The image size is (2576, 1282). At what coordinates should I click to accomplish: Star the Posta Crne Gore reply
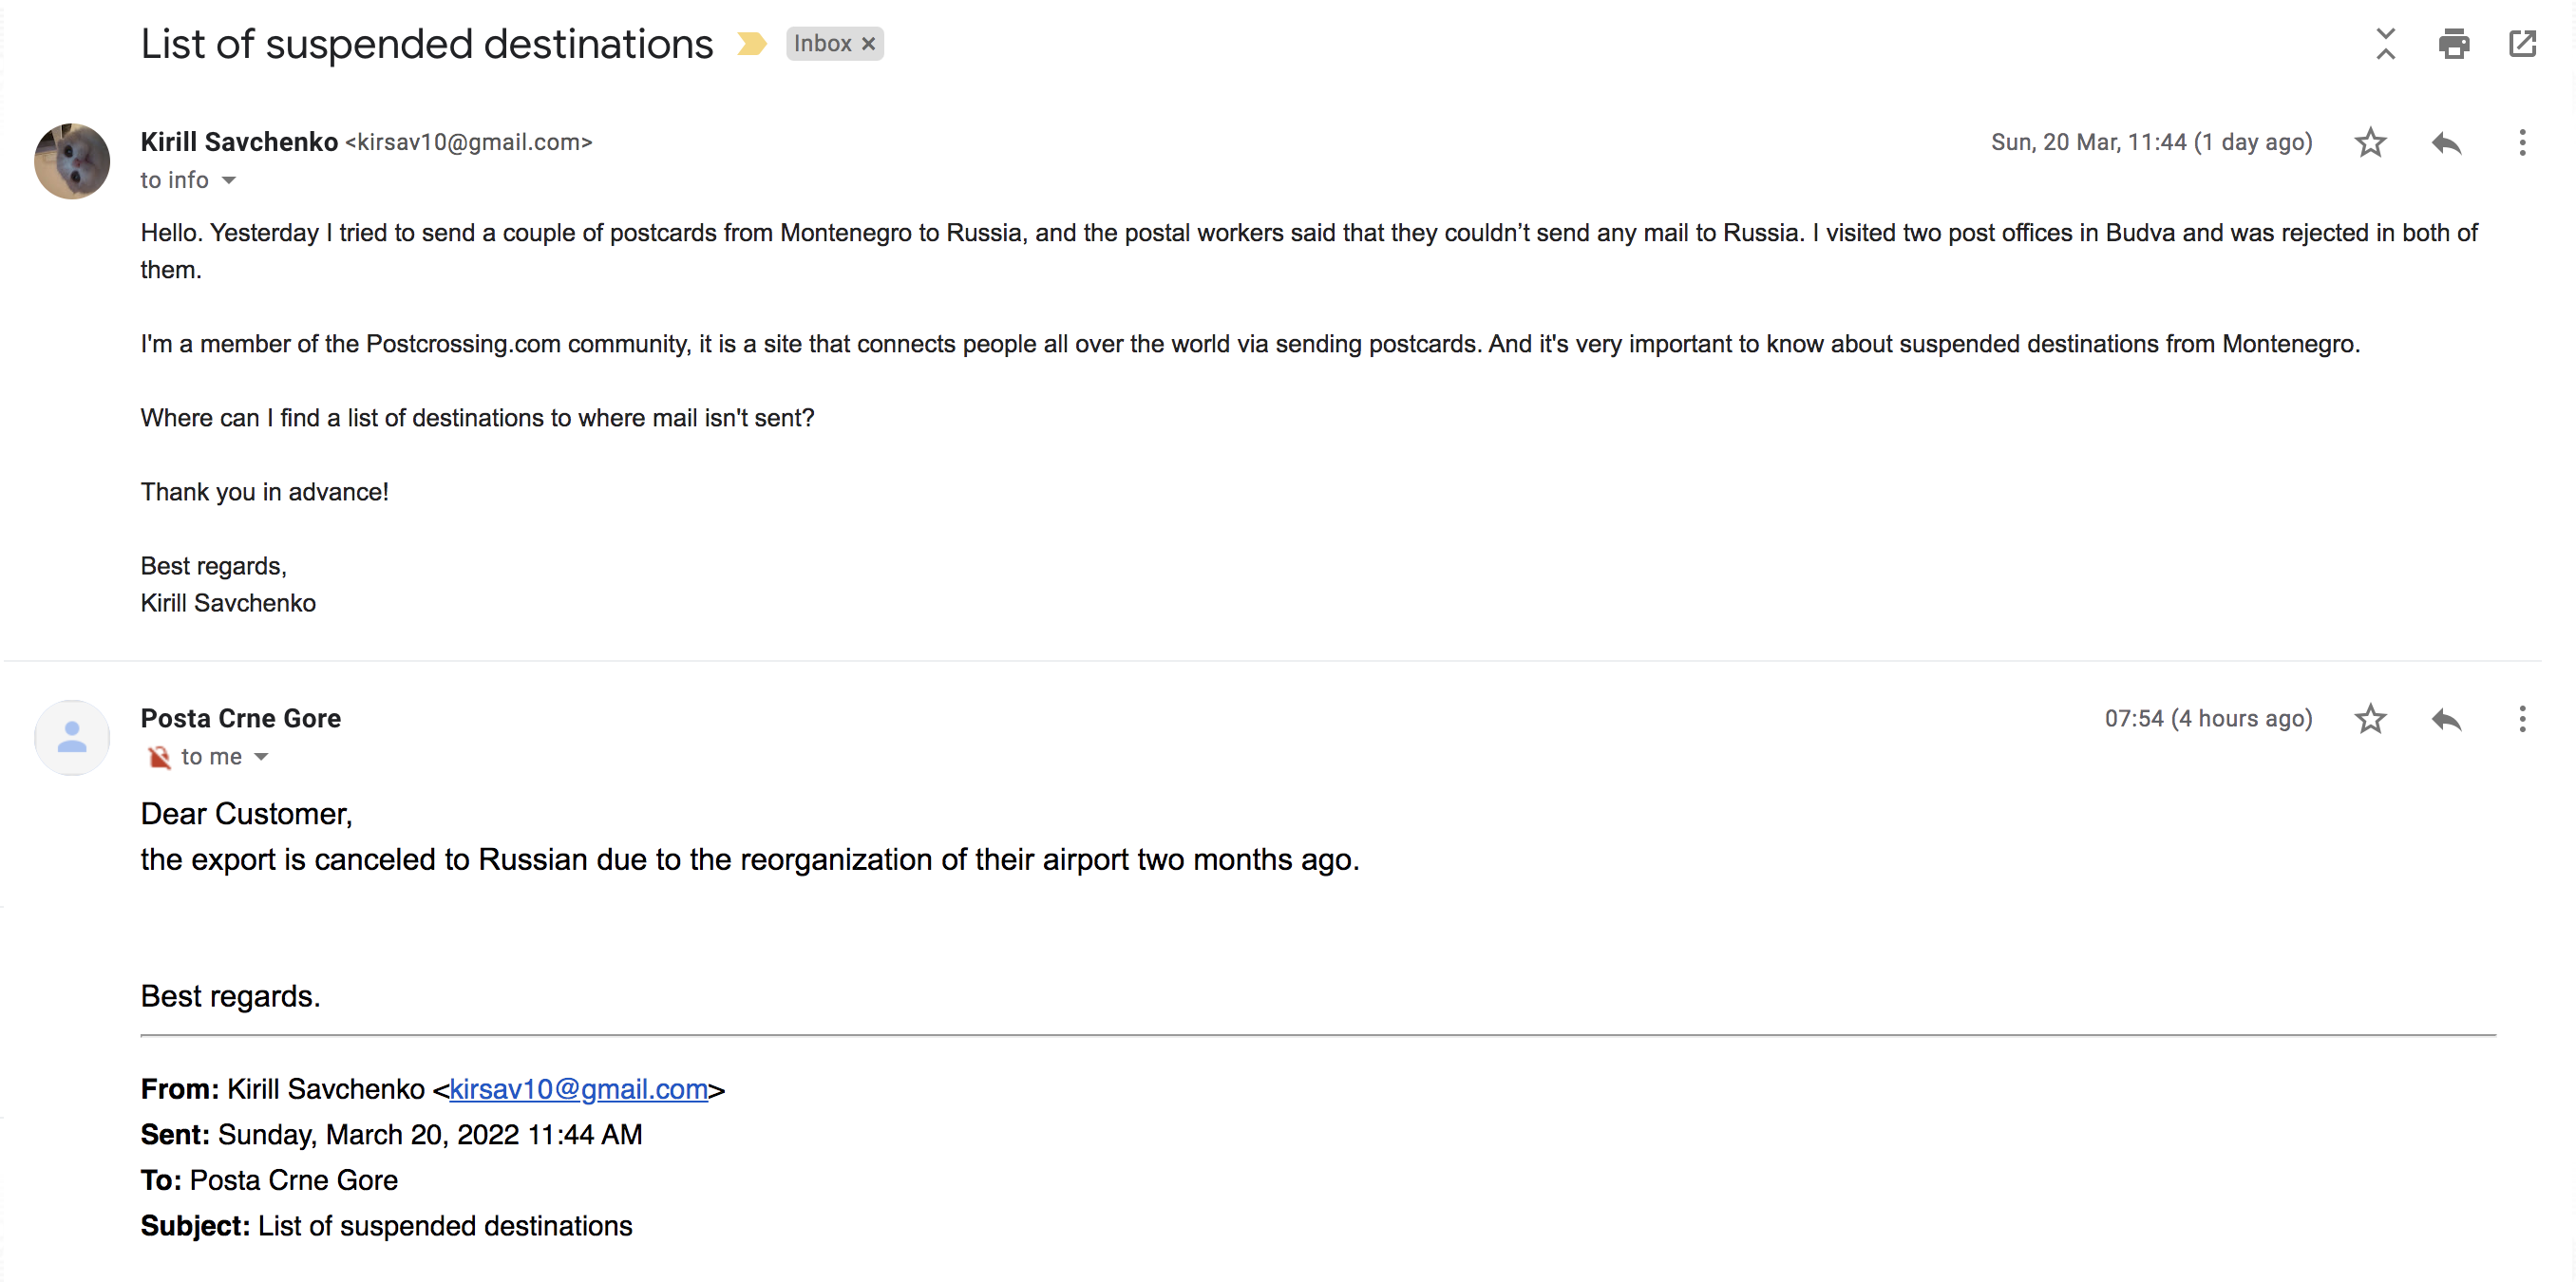click(x=2370, y=719)
